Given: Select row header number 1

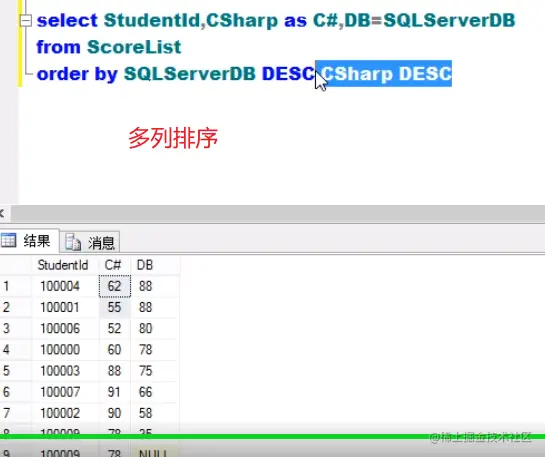Looking at the screenshot, I should [16, 286].
